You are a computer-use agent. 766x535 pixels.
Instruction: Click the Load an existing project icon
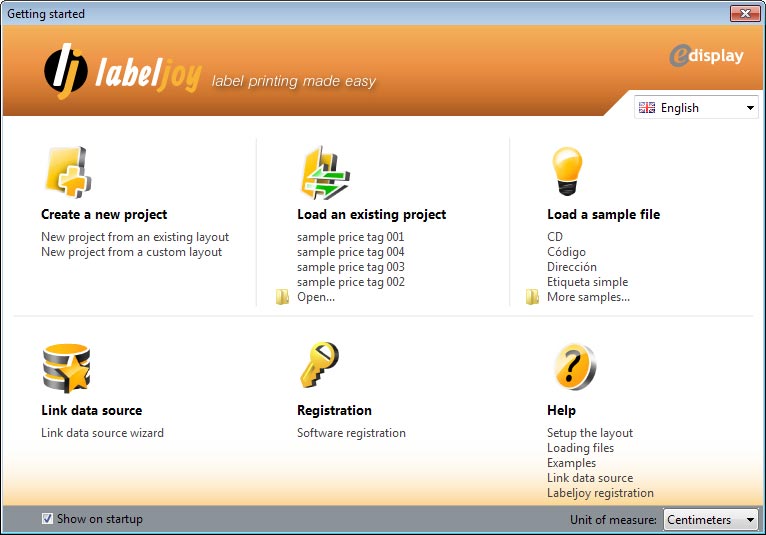click(325, 172)
